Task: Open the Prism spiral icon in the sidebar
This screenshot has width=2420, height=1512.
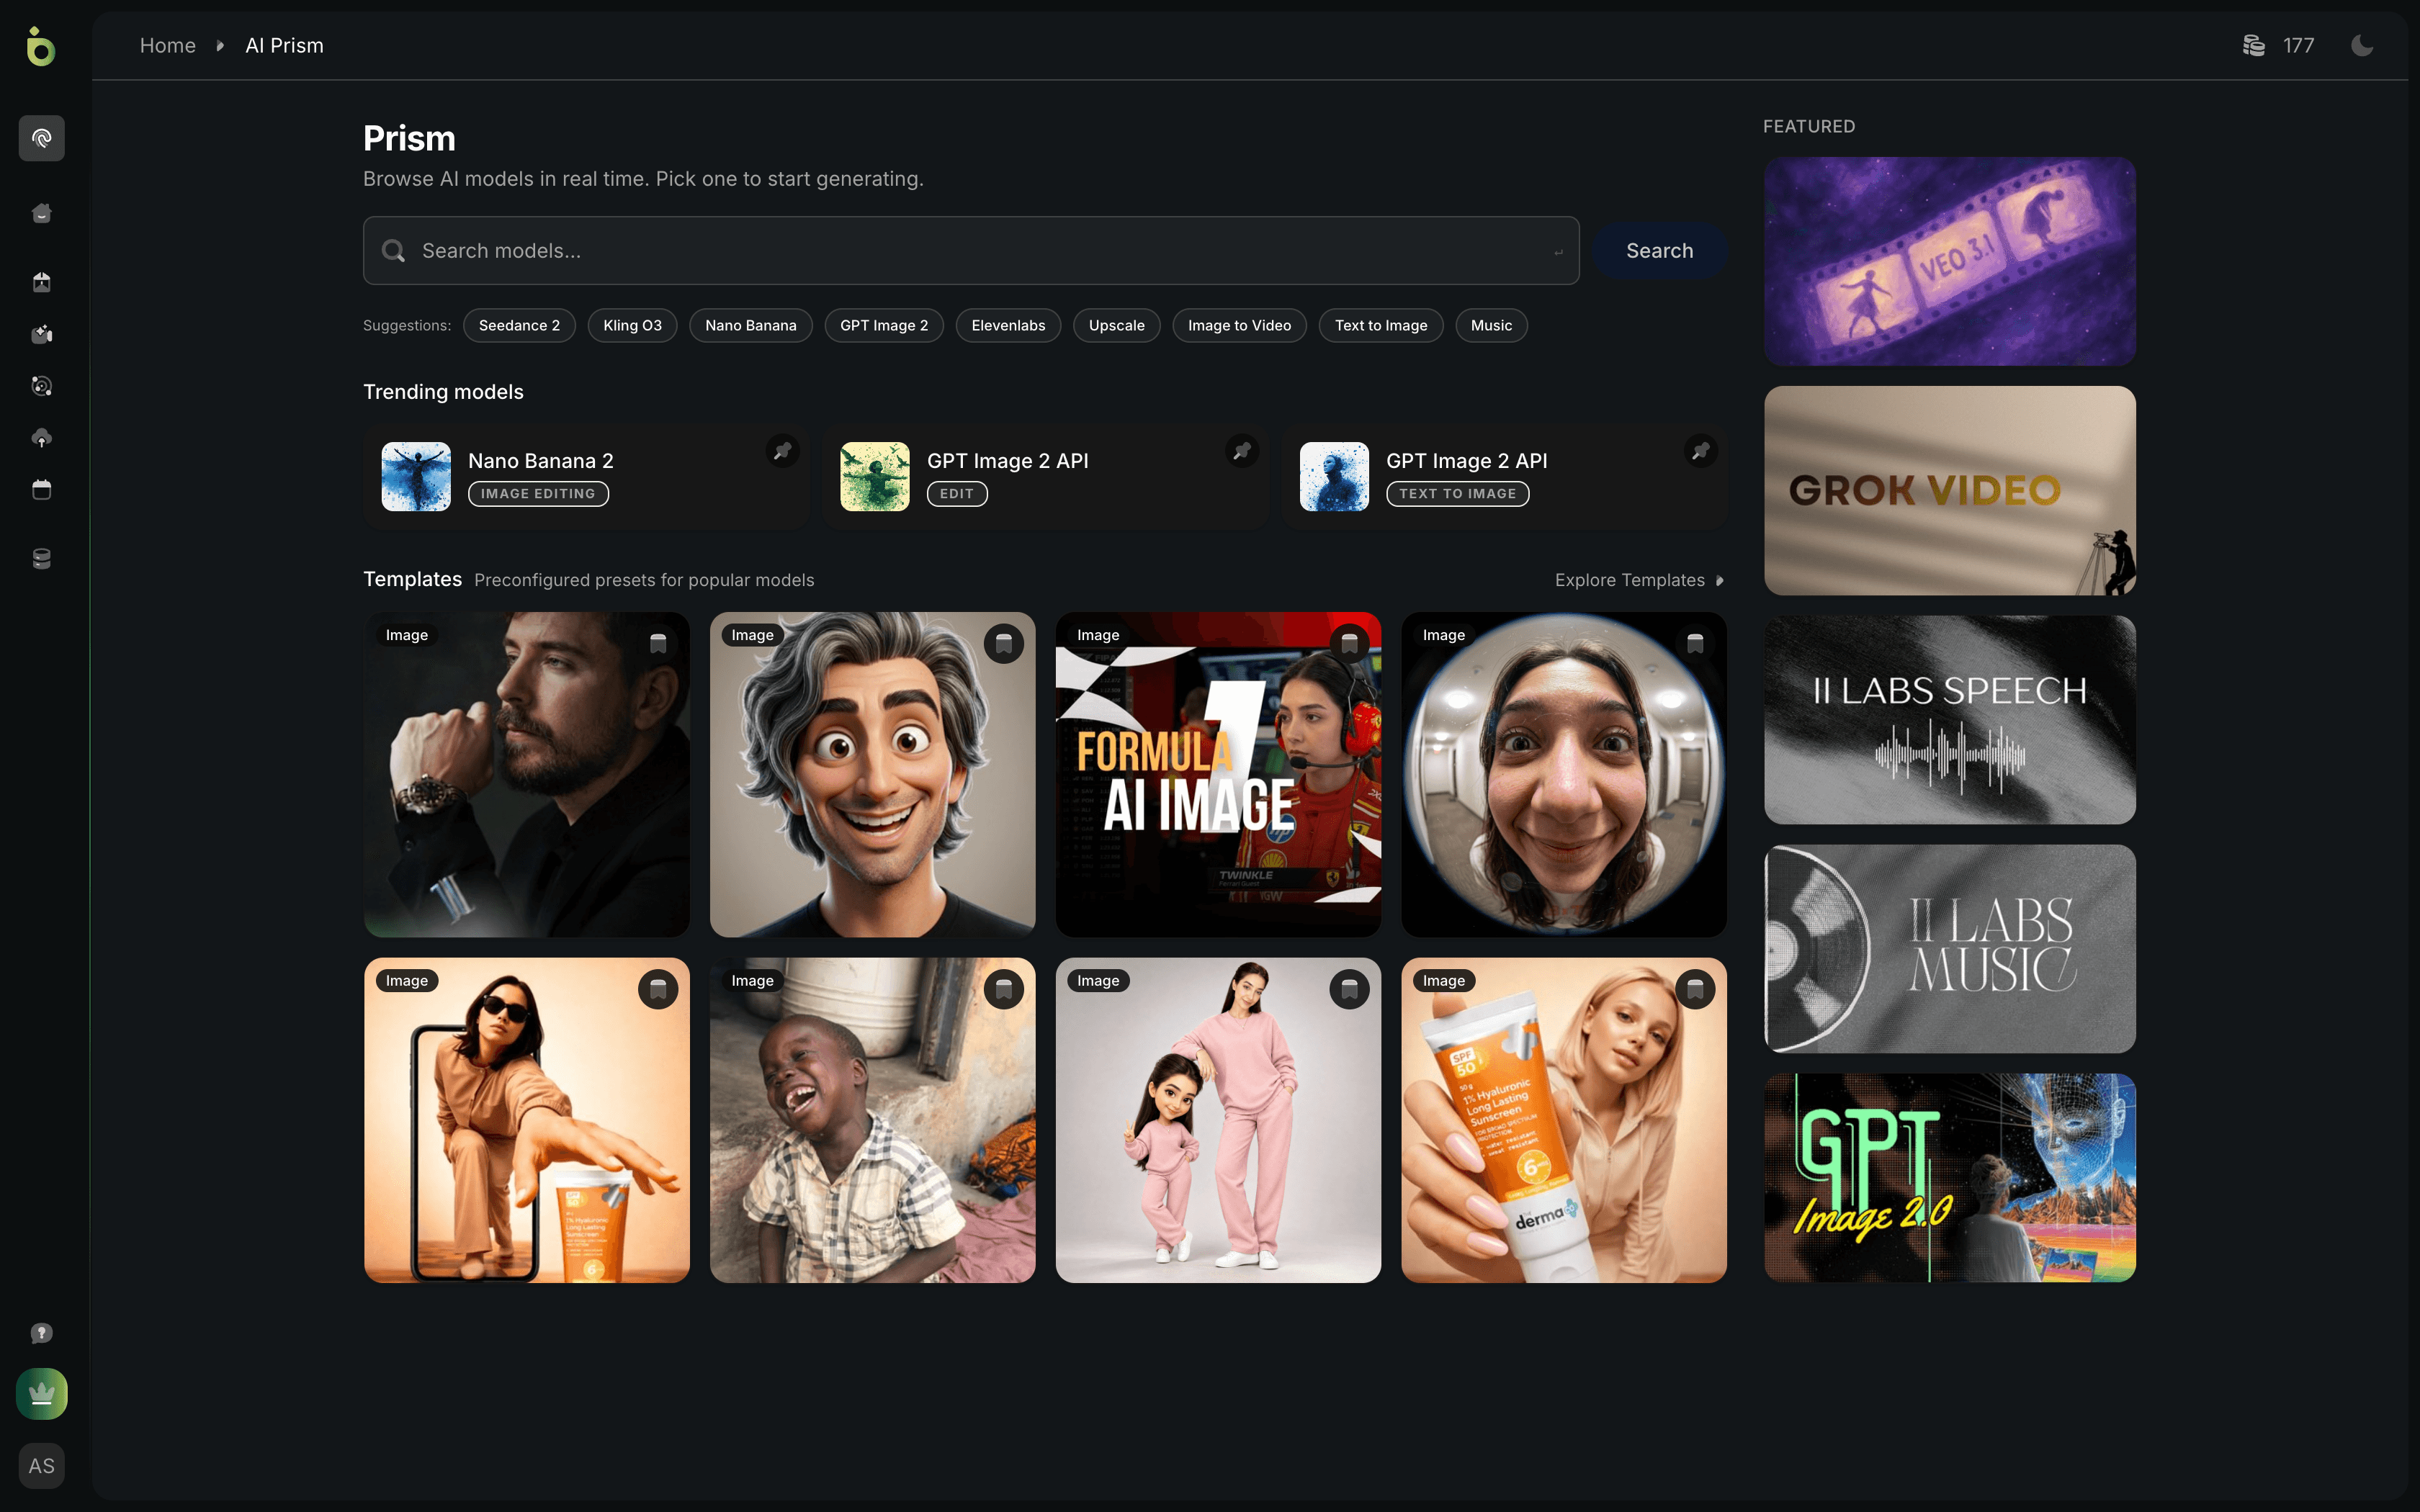Action: click(x=41, y=138)
